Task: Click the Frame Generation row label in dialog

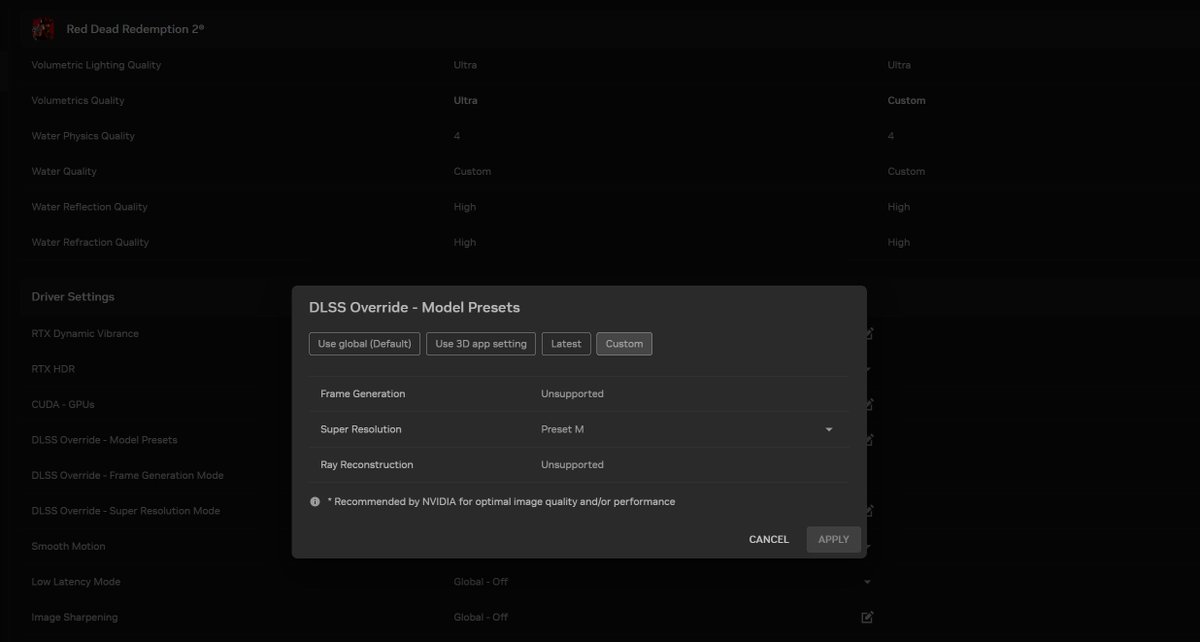Action: pyautogui.click(x=363, y=394)
